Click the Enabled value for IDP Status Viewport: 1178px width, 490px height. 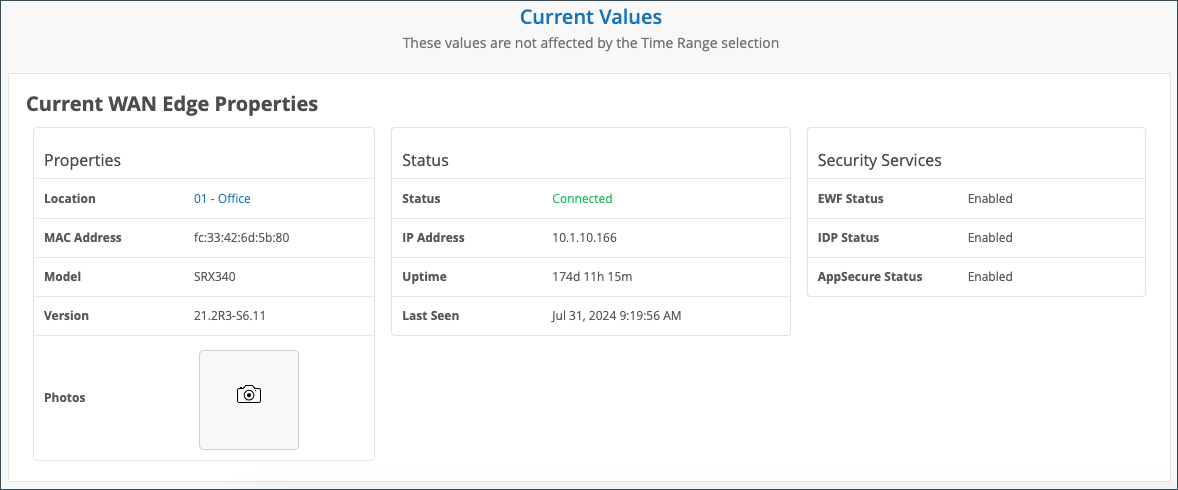(x=990, y=238)
